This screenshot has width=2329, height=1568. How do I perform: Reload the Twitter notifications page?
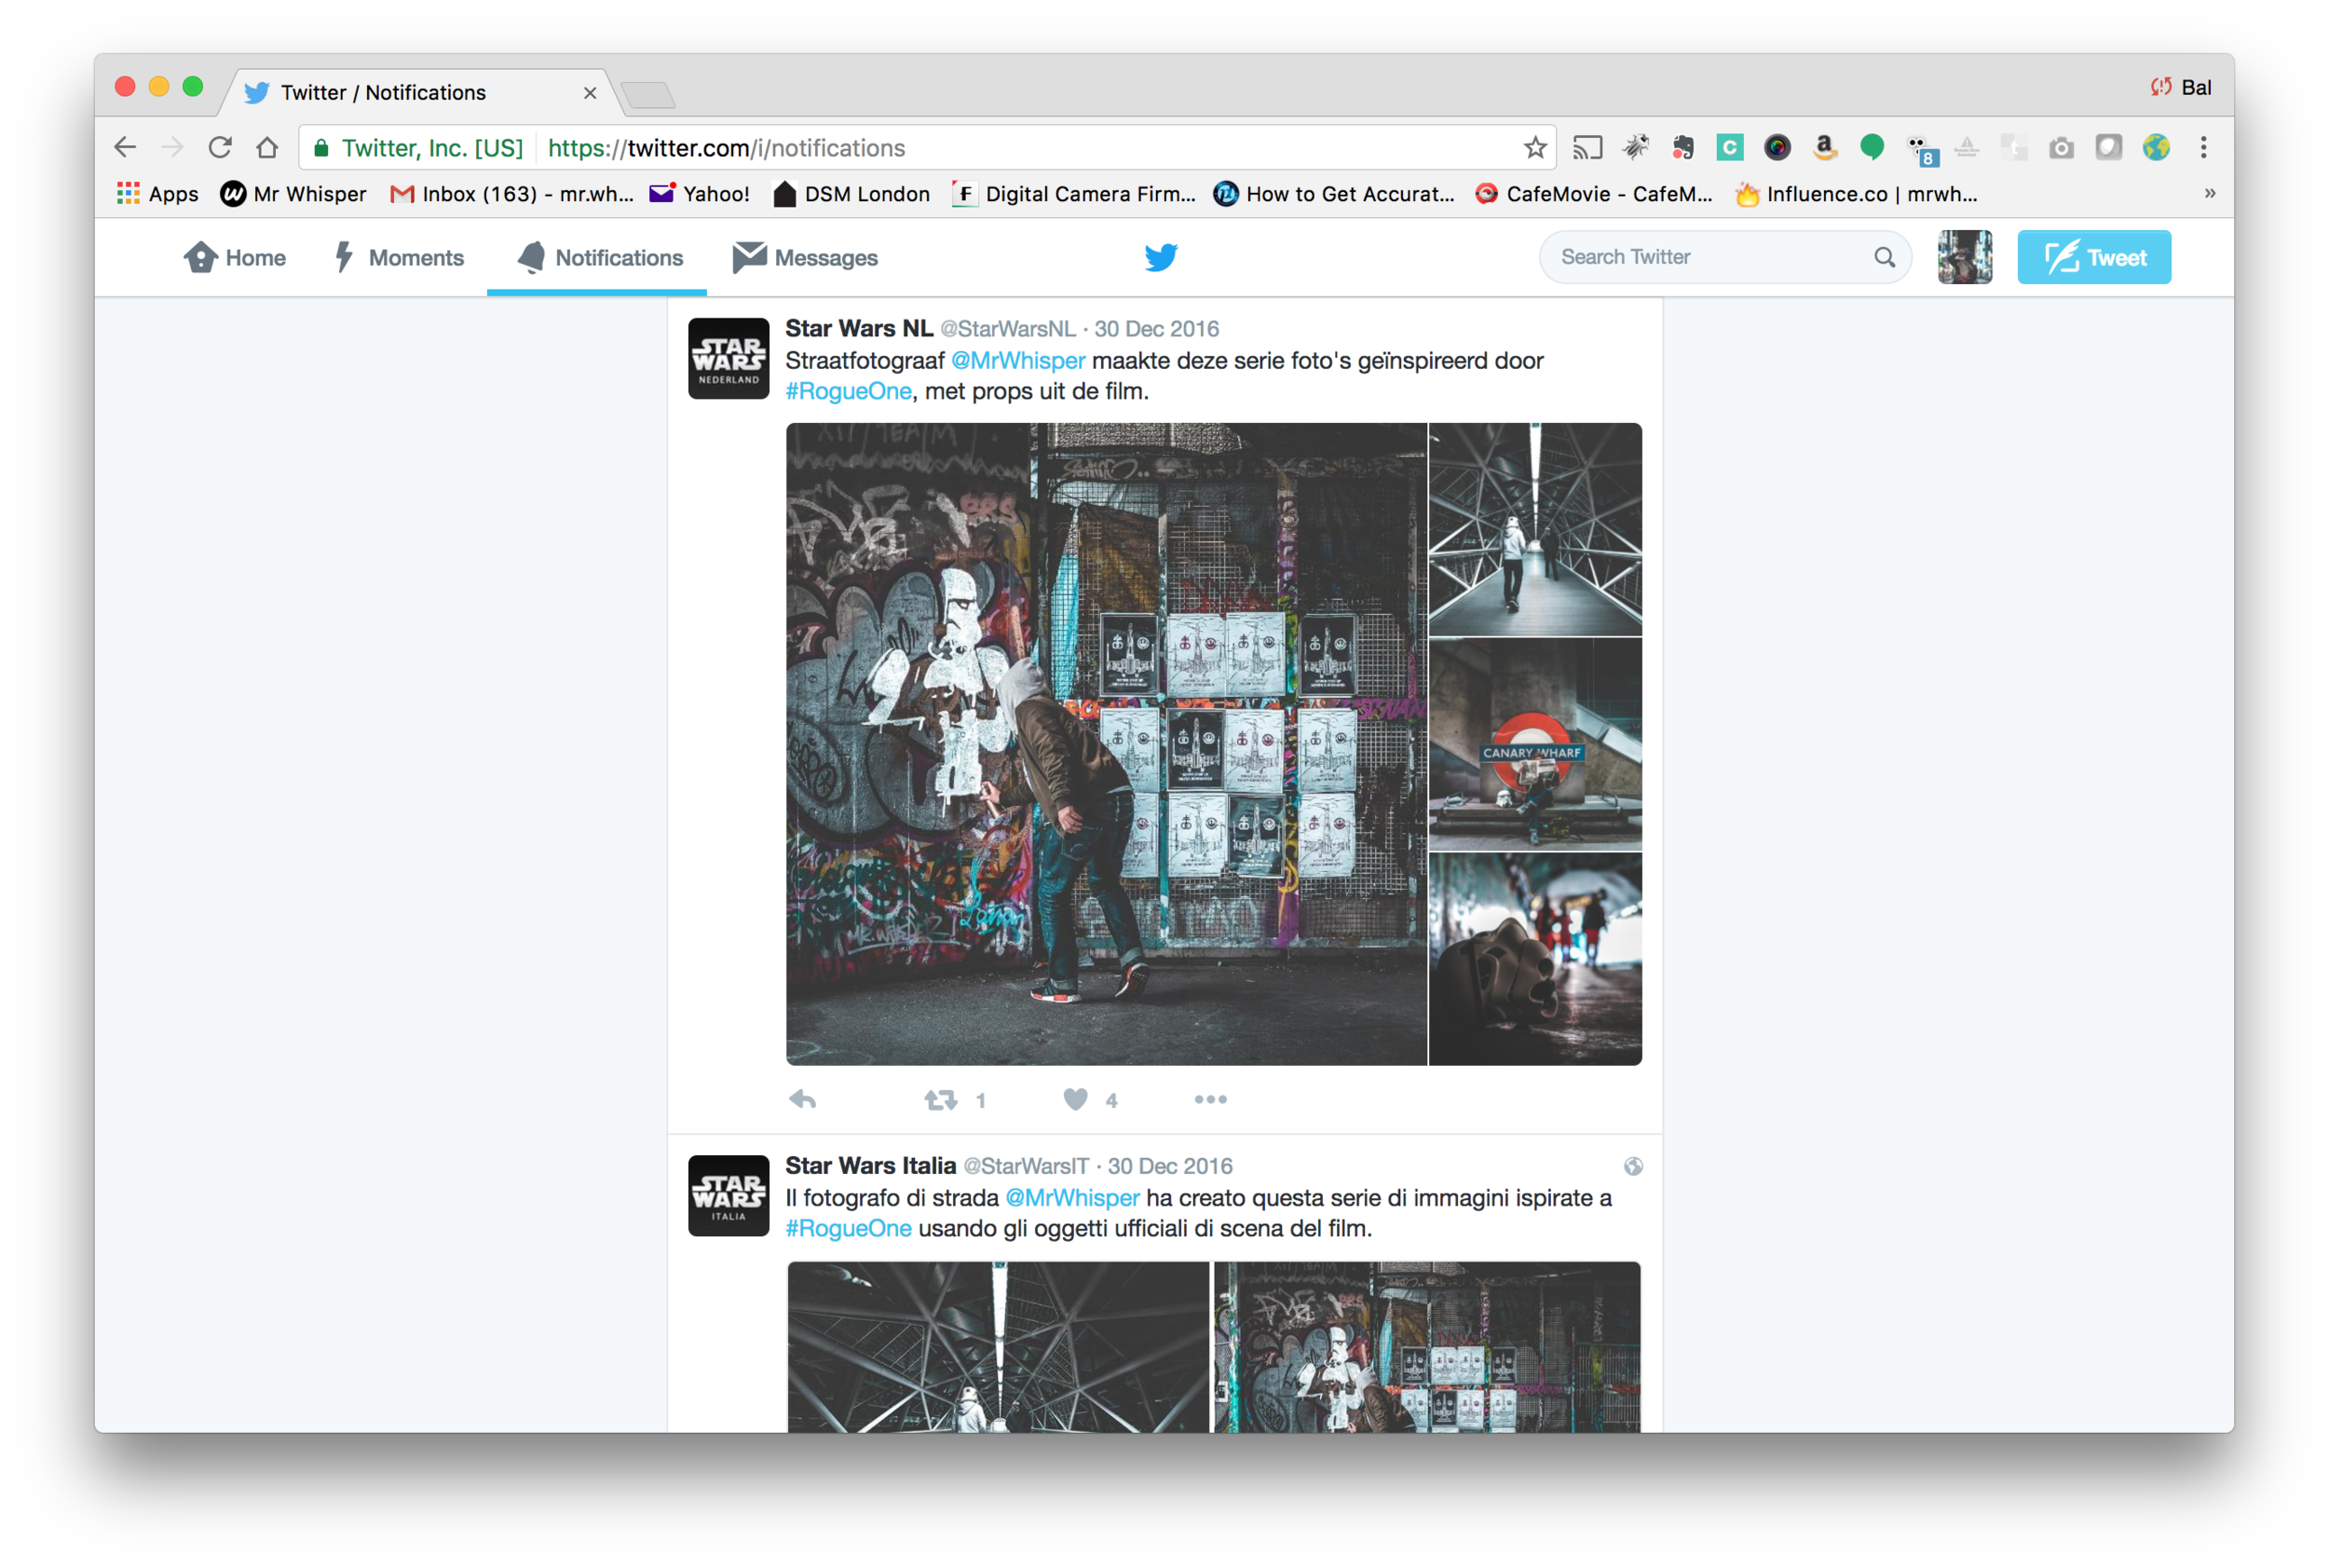[x=220, y=148]
